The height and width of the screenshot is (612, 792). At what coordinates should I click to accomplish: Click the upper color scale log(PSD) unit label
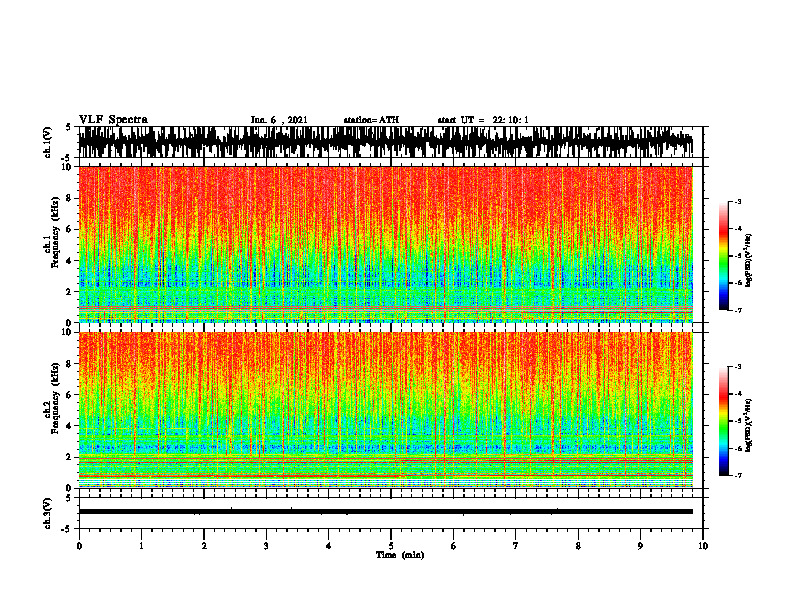point(749,261)
